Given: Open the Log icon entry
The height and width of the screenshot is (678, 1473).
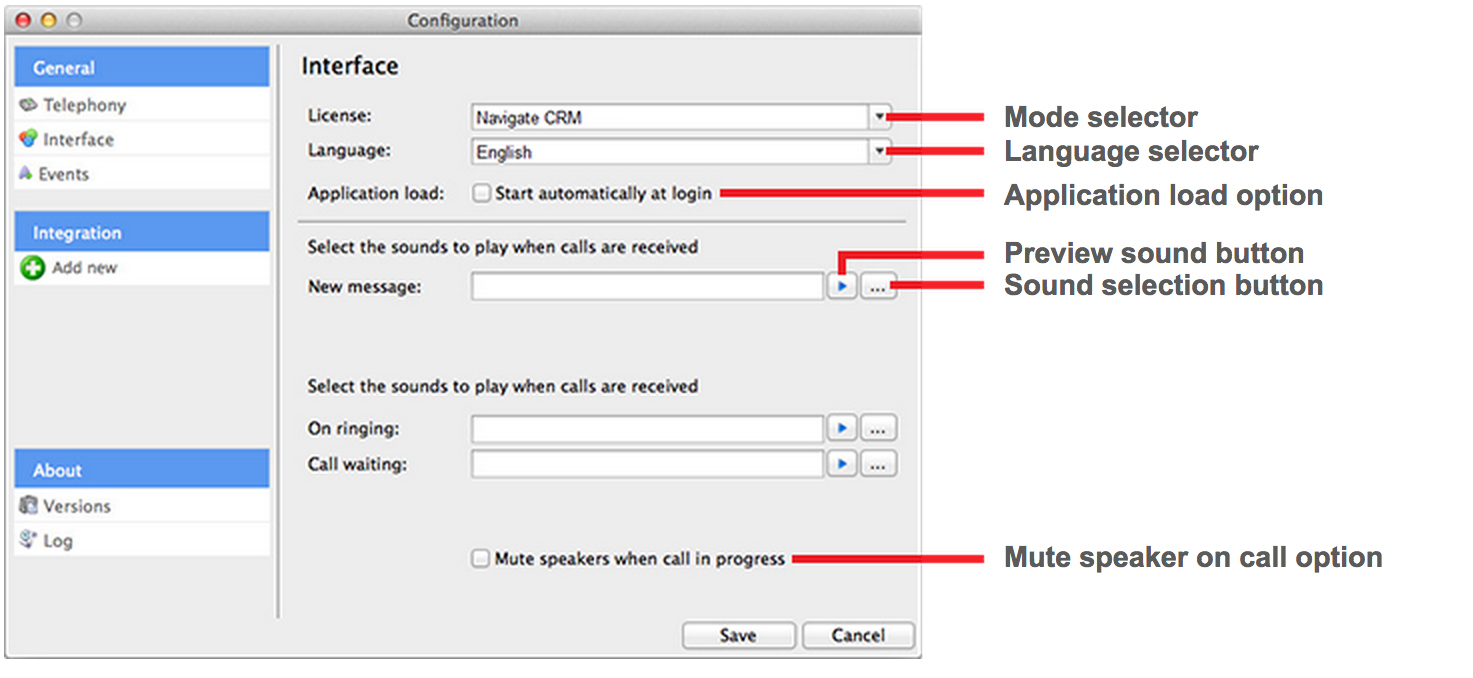Looking at the screenshot, I should pos(28,539).
